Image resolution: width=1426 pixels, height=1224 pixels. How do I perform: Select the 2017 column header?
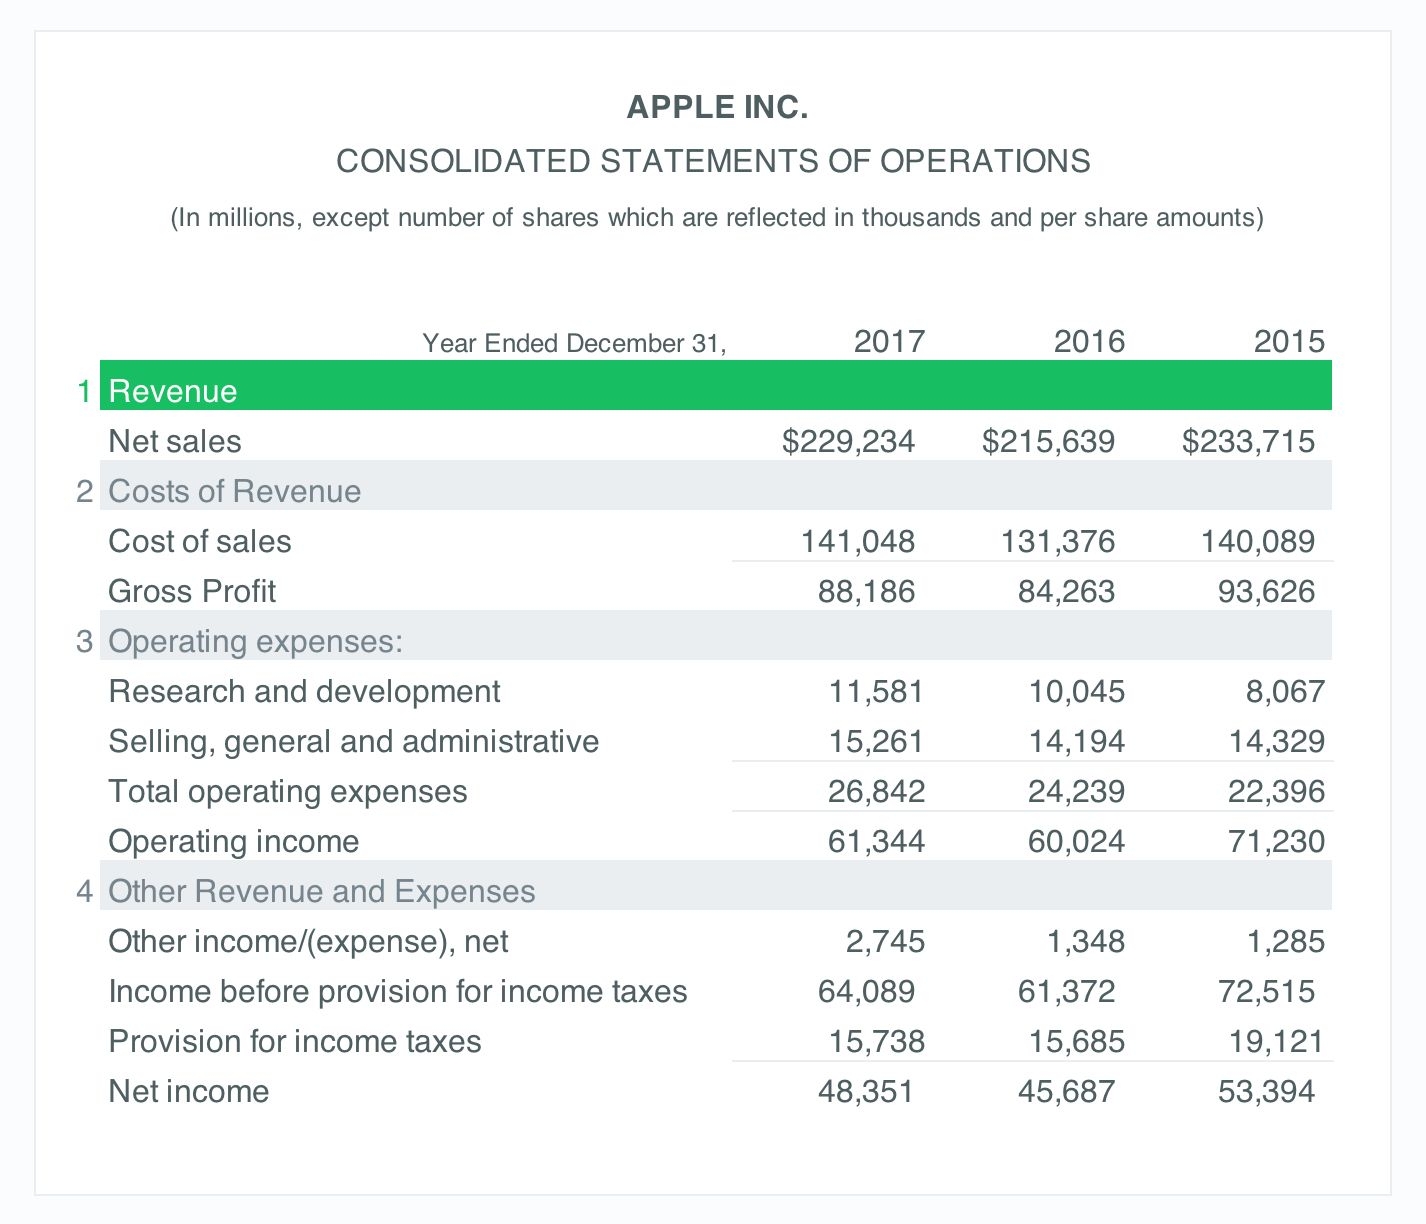pos(889,341)
